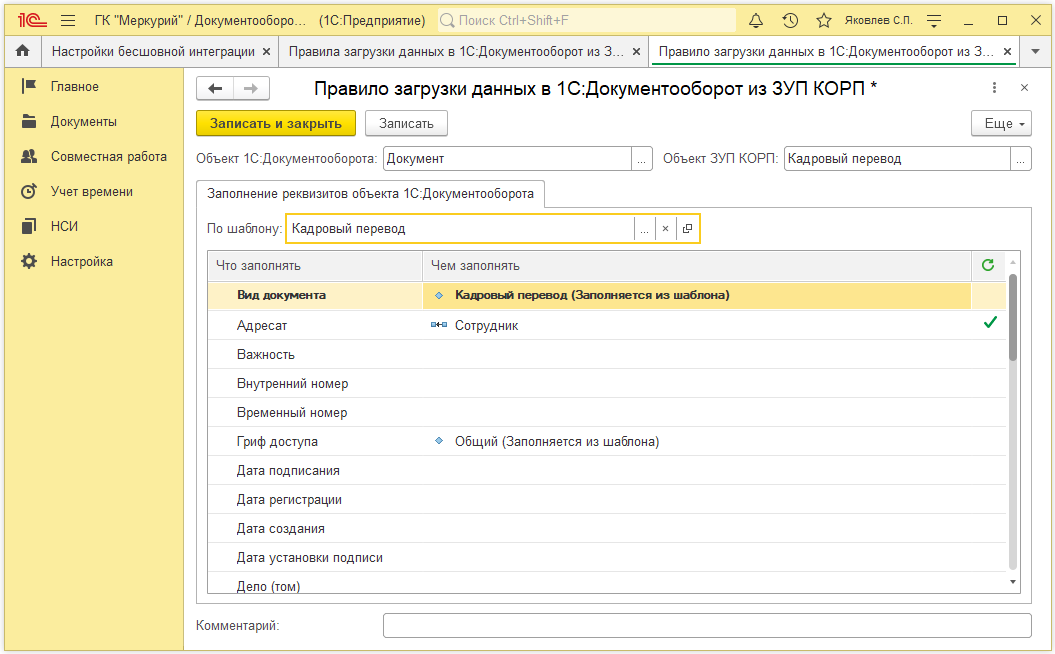Screen dimensions: 1055x654
Task: Click the Записать button
Action: 406,124
